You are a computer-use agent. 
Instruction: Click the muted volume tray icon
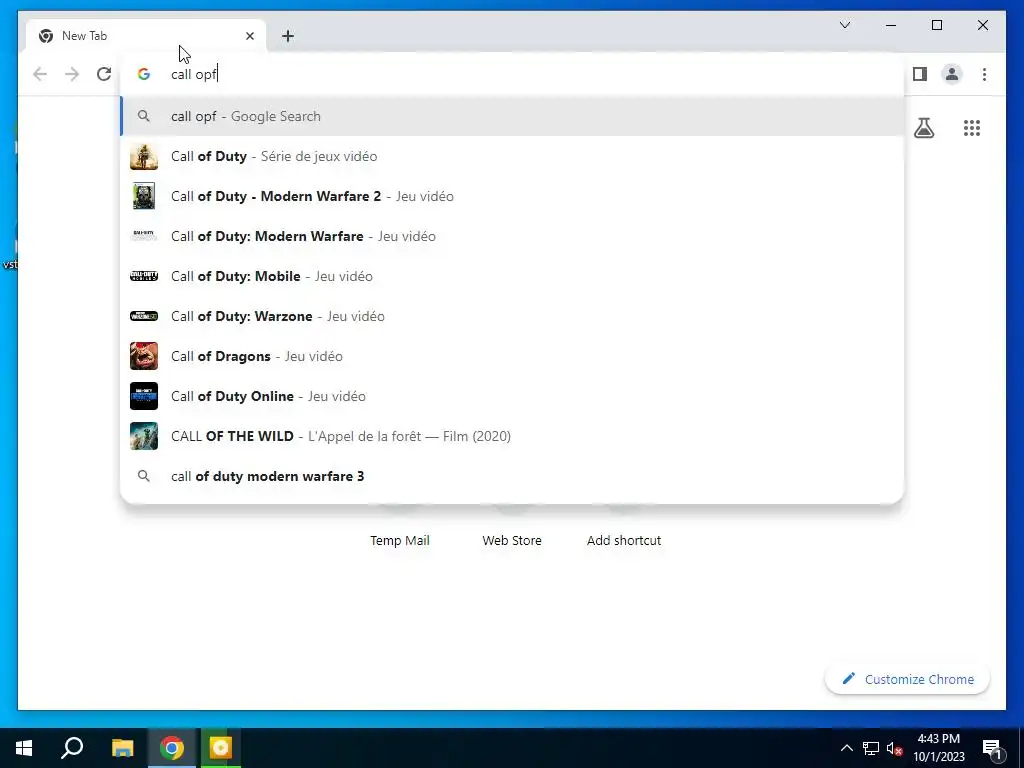click(894, 748)
